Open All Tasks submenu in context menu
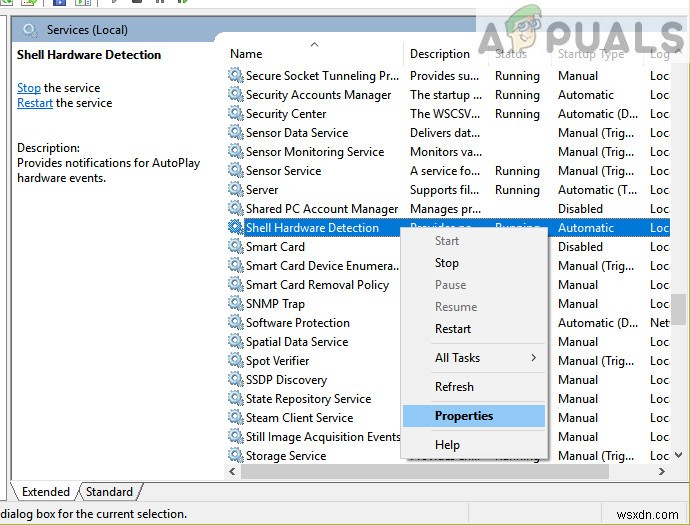This screenshot has width=690, height=525. coord(474,358)
